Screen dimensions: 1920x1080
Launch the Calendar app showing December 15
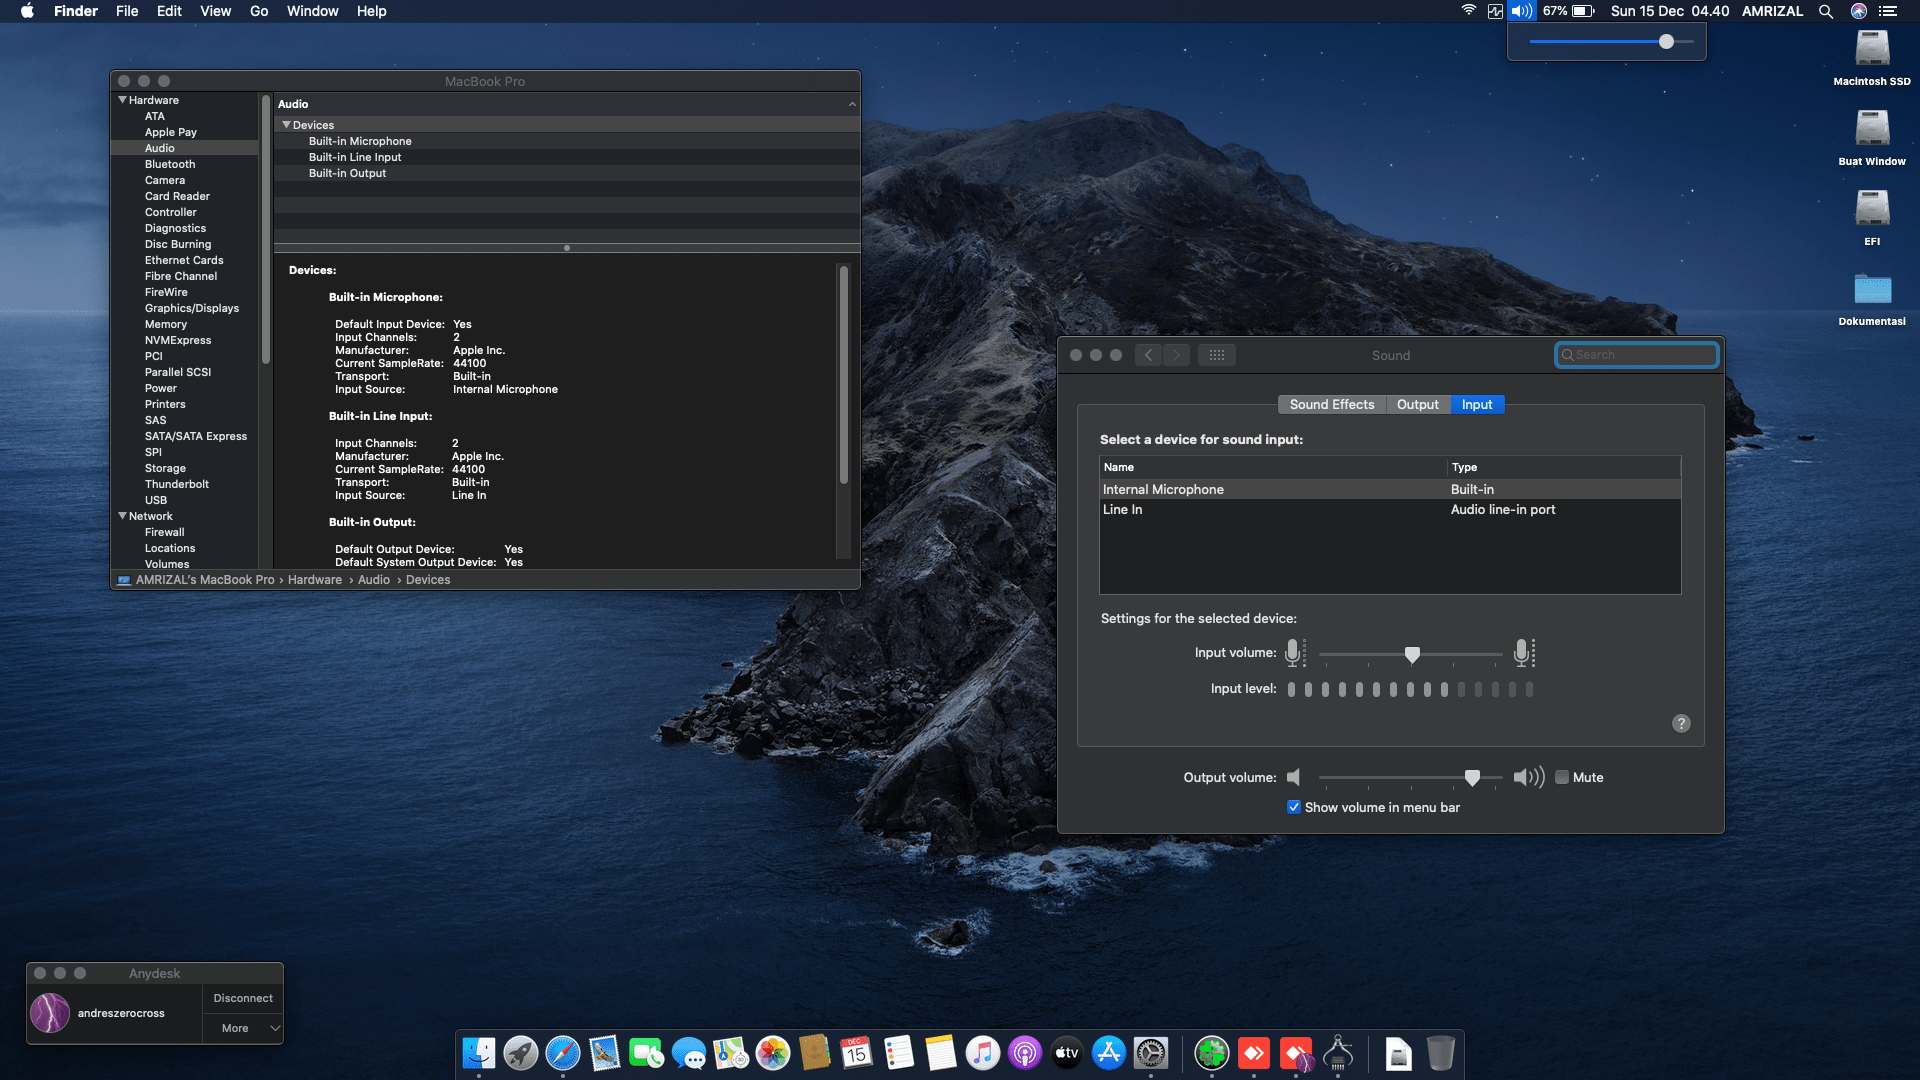coord(857,1053)
